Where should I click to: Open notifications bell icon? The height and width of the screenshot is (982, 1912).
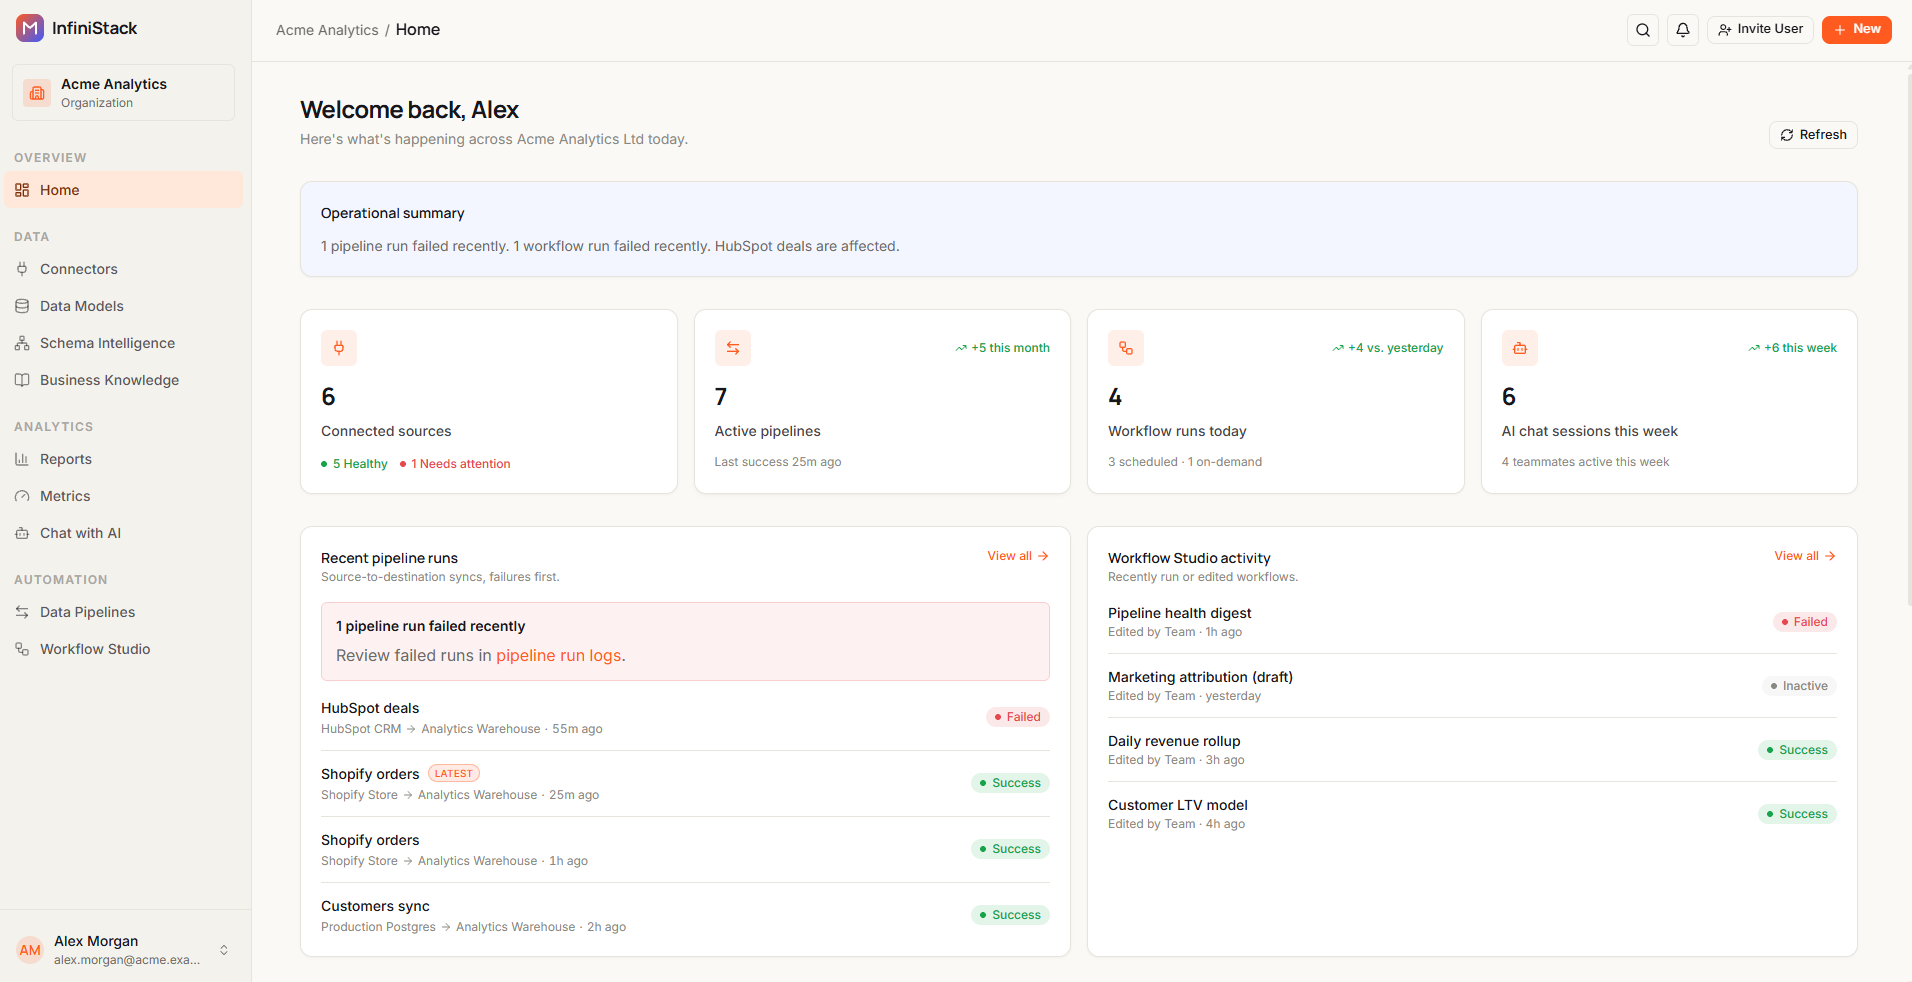pos(1683,30)
